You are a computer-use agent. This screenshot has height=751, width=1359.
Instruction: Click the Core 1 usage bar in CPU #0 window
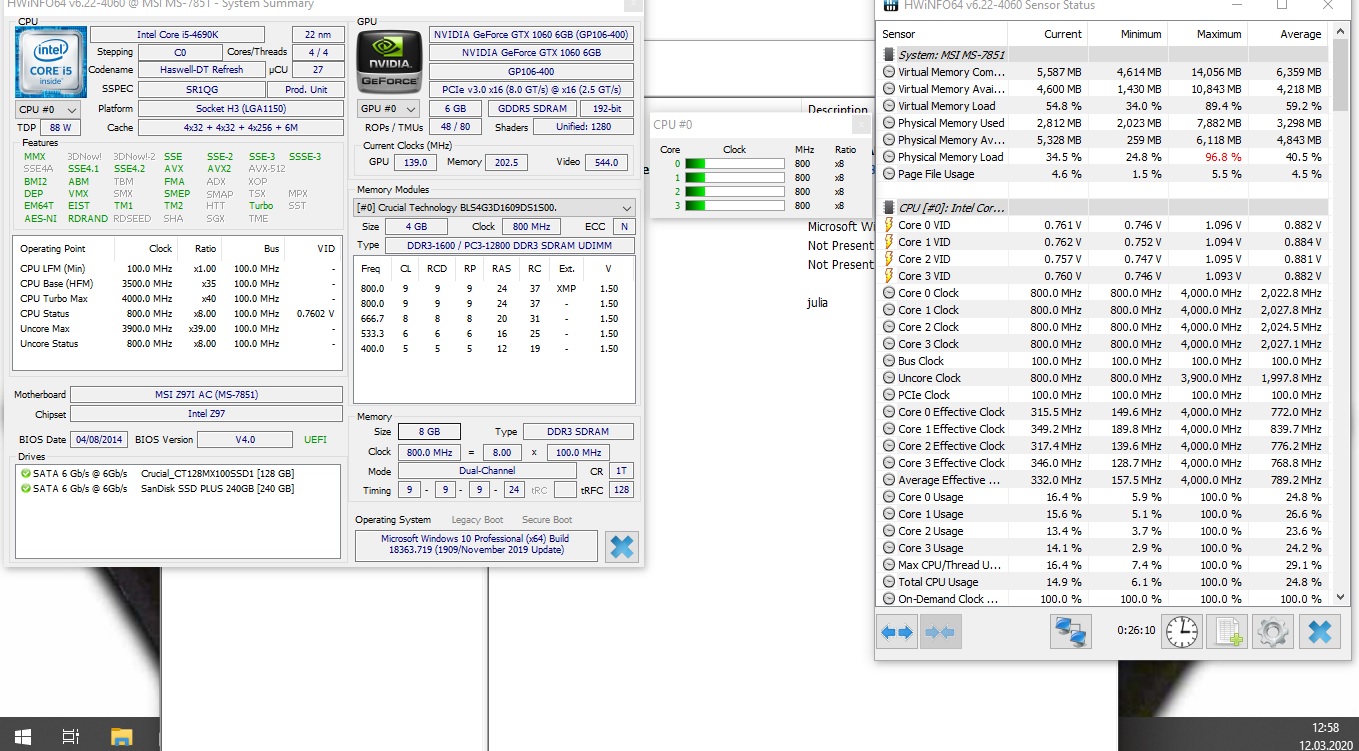735,178
